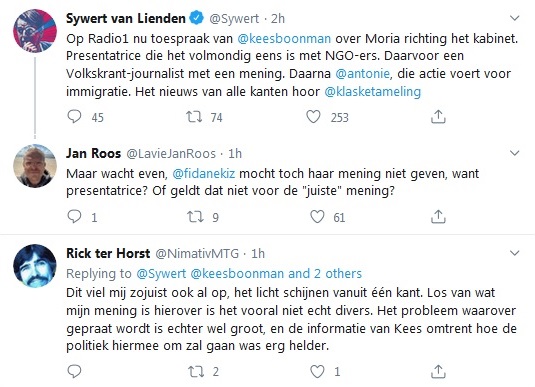Image resolution: width=535 pixels, height=387 pixels.
Task: Open the @keesboonman mention in Sywert's tweet
Action: (284, 38)
